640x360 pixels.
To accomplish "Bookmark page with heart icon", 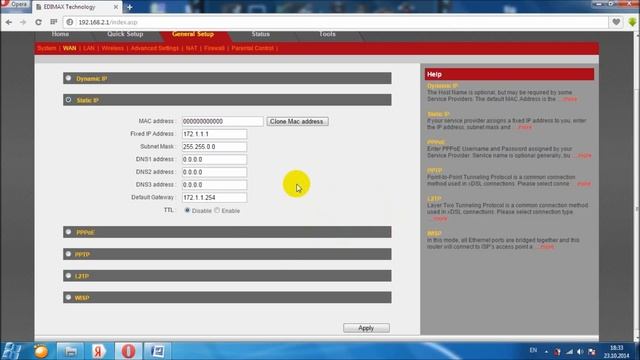I will pos(616,22).
